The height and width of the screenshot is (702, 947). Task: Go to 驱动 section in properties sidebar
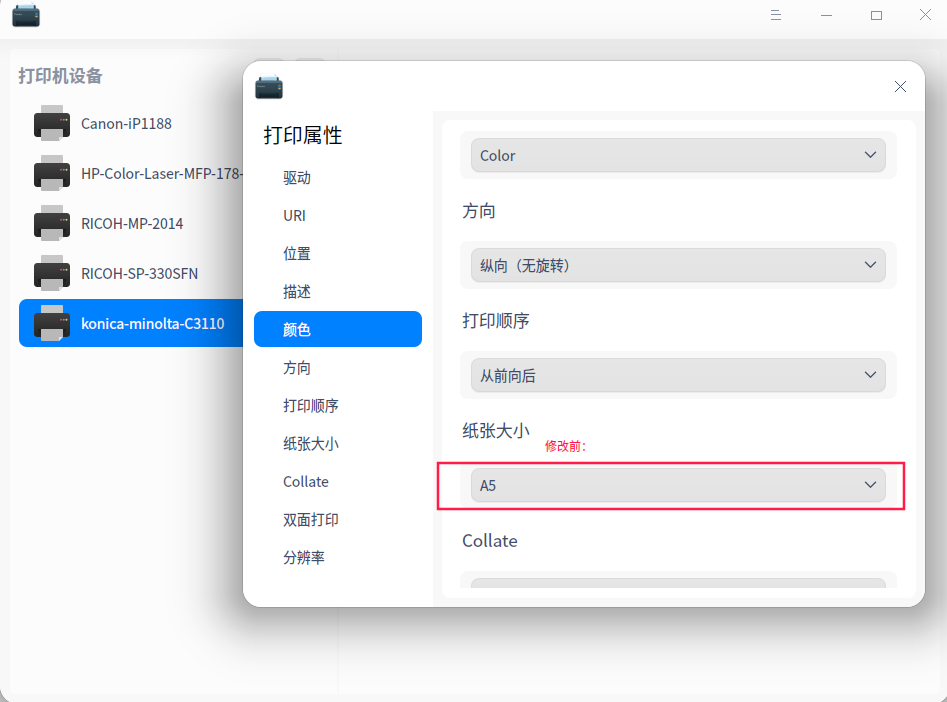338,178
